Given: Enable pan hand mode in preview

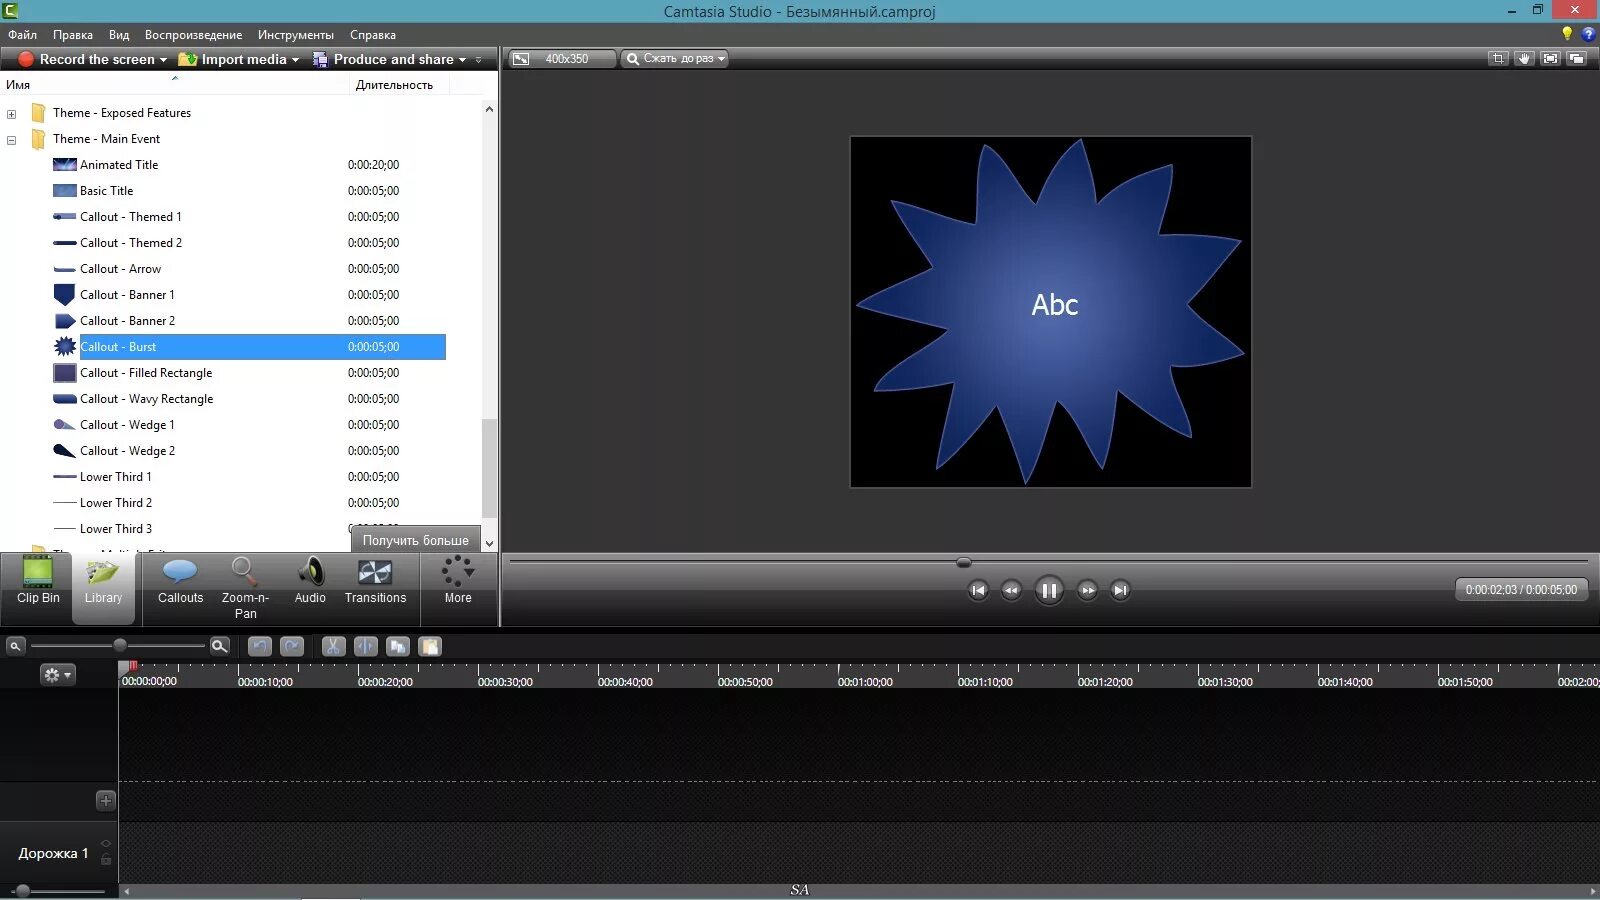Looking at the screenshot, I should coord(1524,59).
